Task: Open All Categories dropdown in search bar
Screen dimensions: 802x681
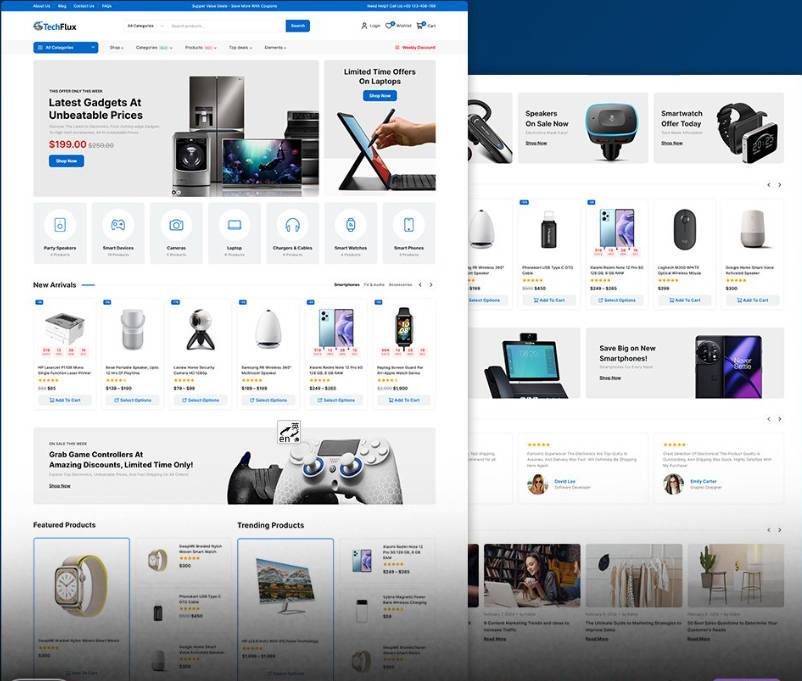Action: tap(145, 26)
